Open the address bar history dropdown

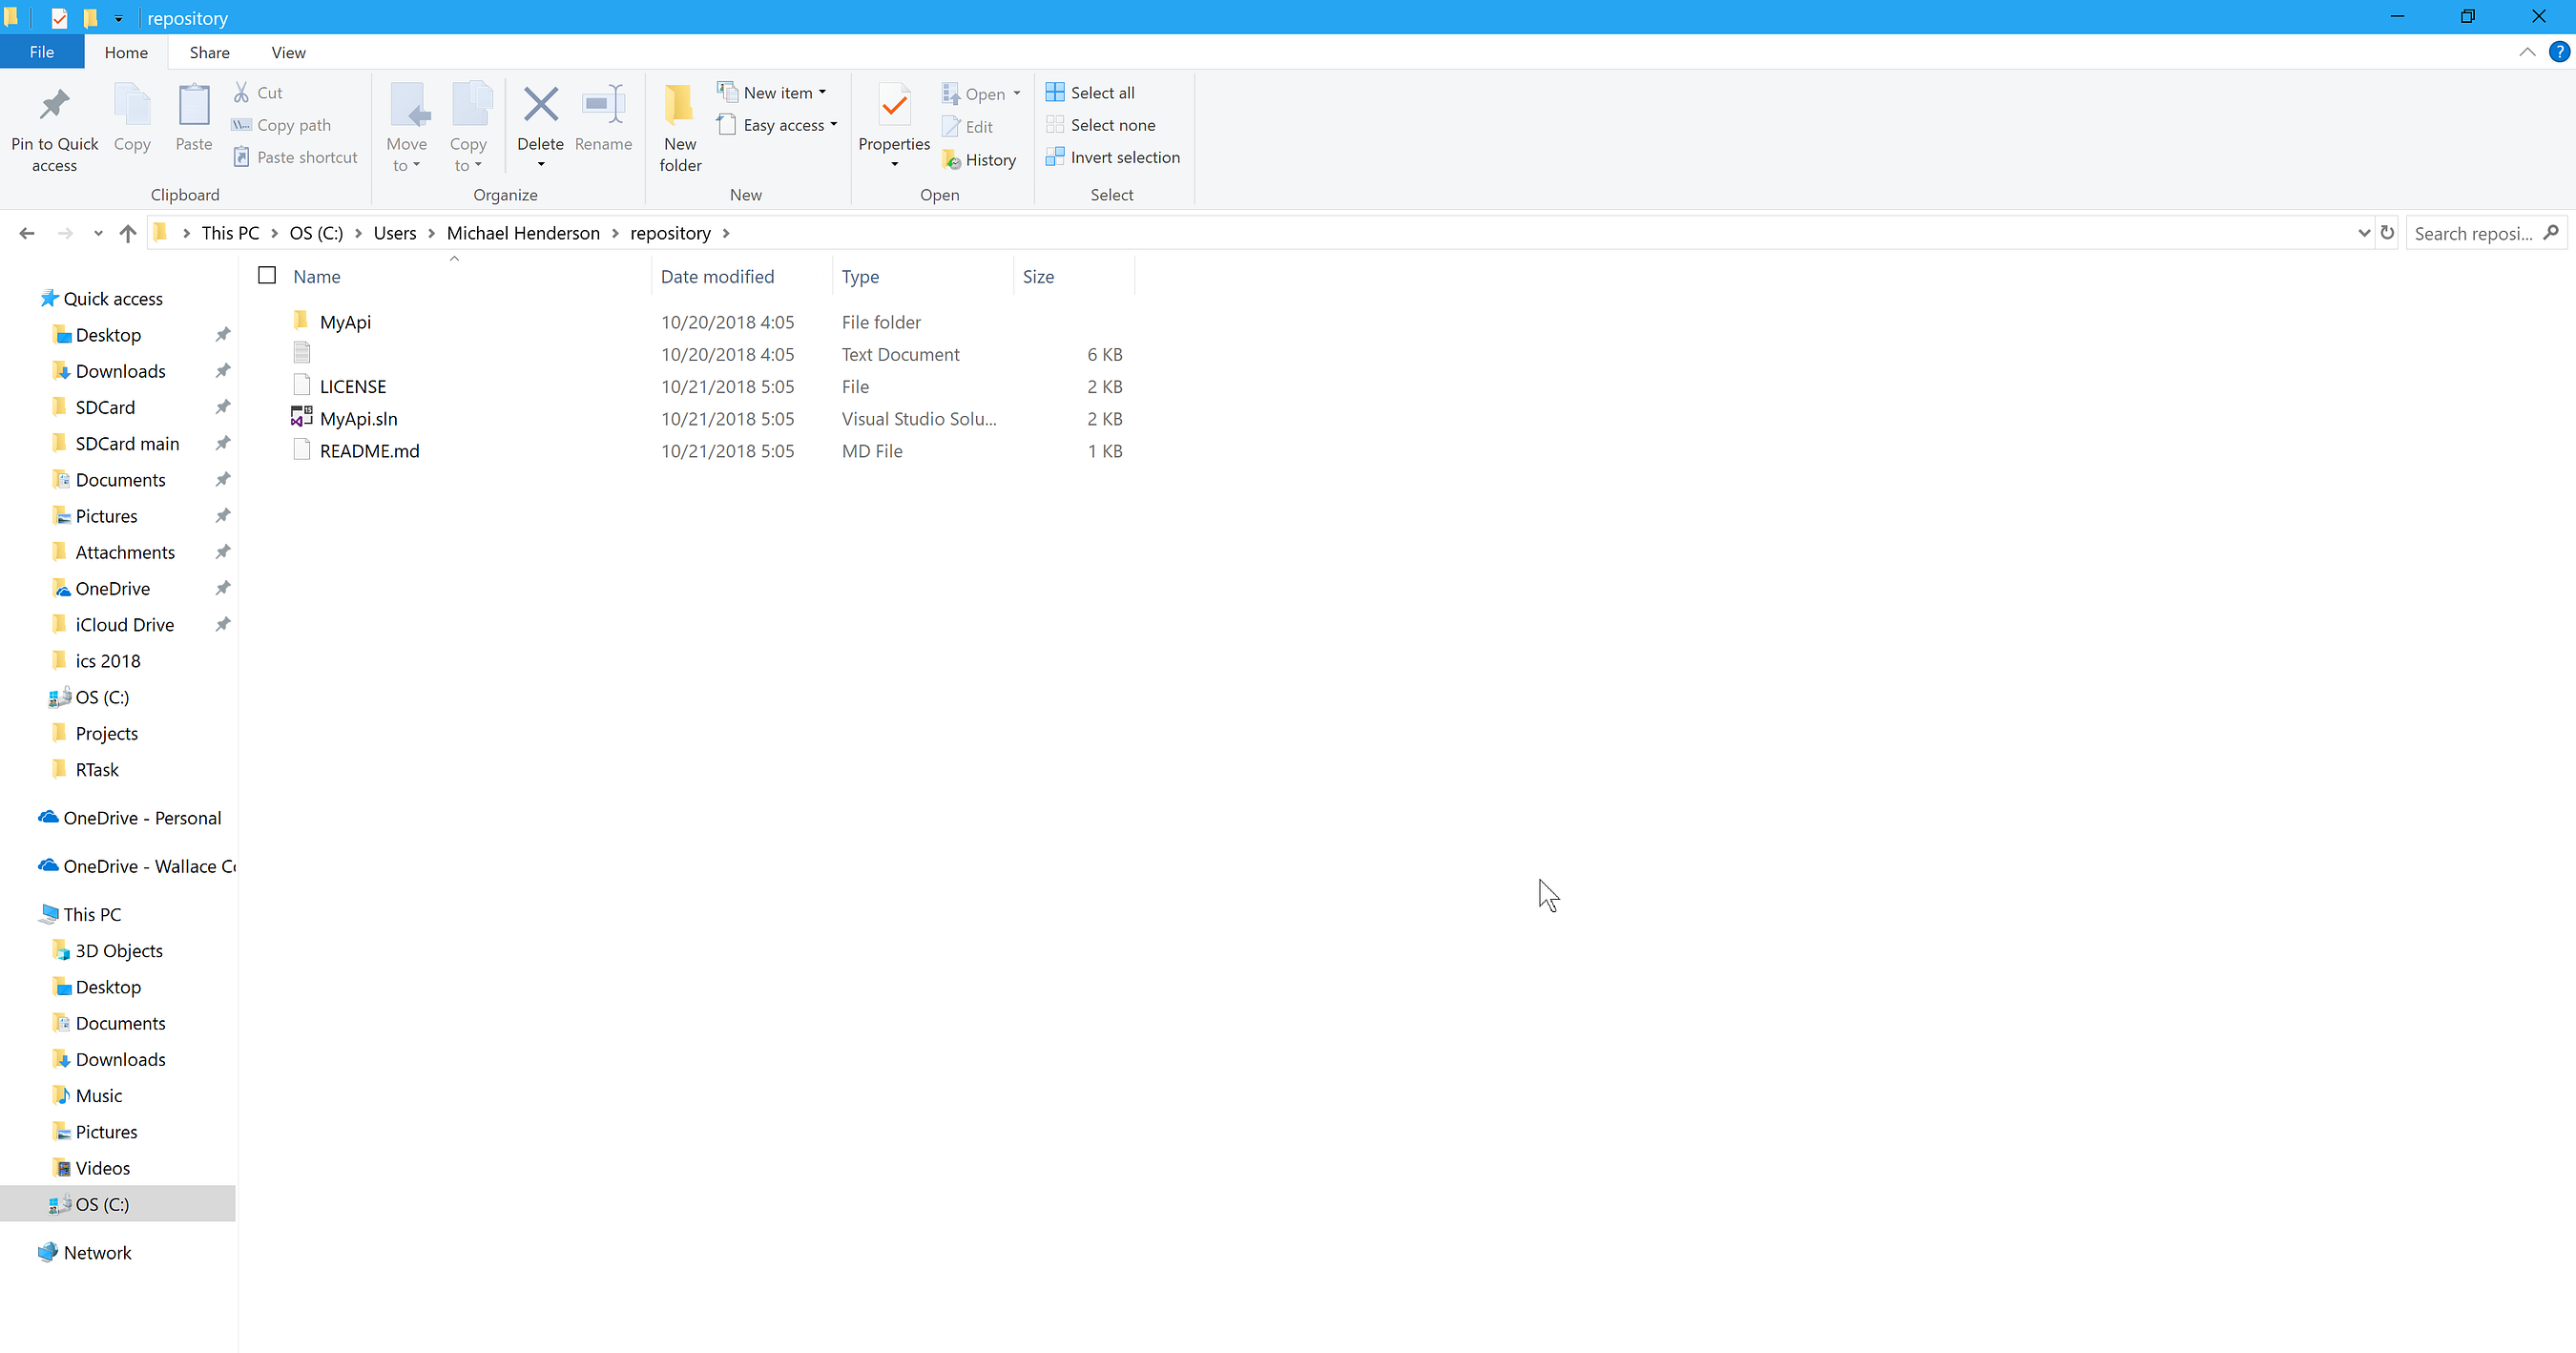(2363, 232)
